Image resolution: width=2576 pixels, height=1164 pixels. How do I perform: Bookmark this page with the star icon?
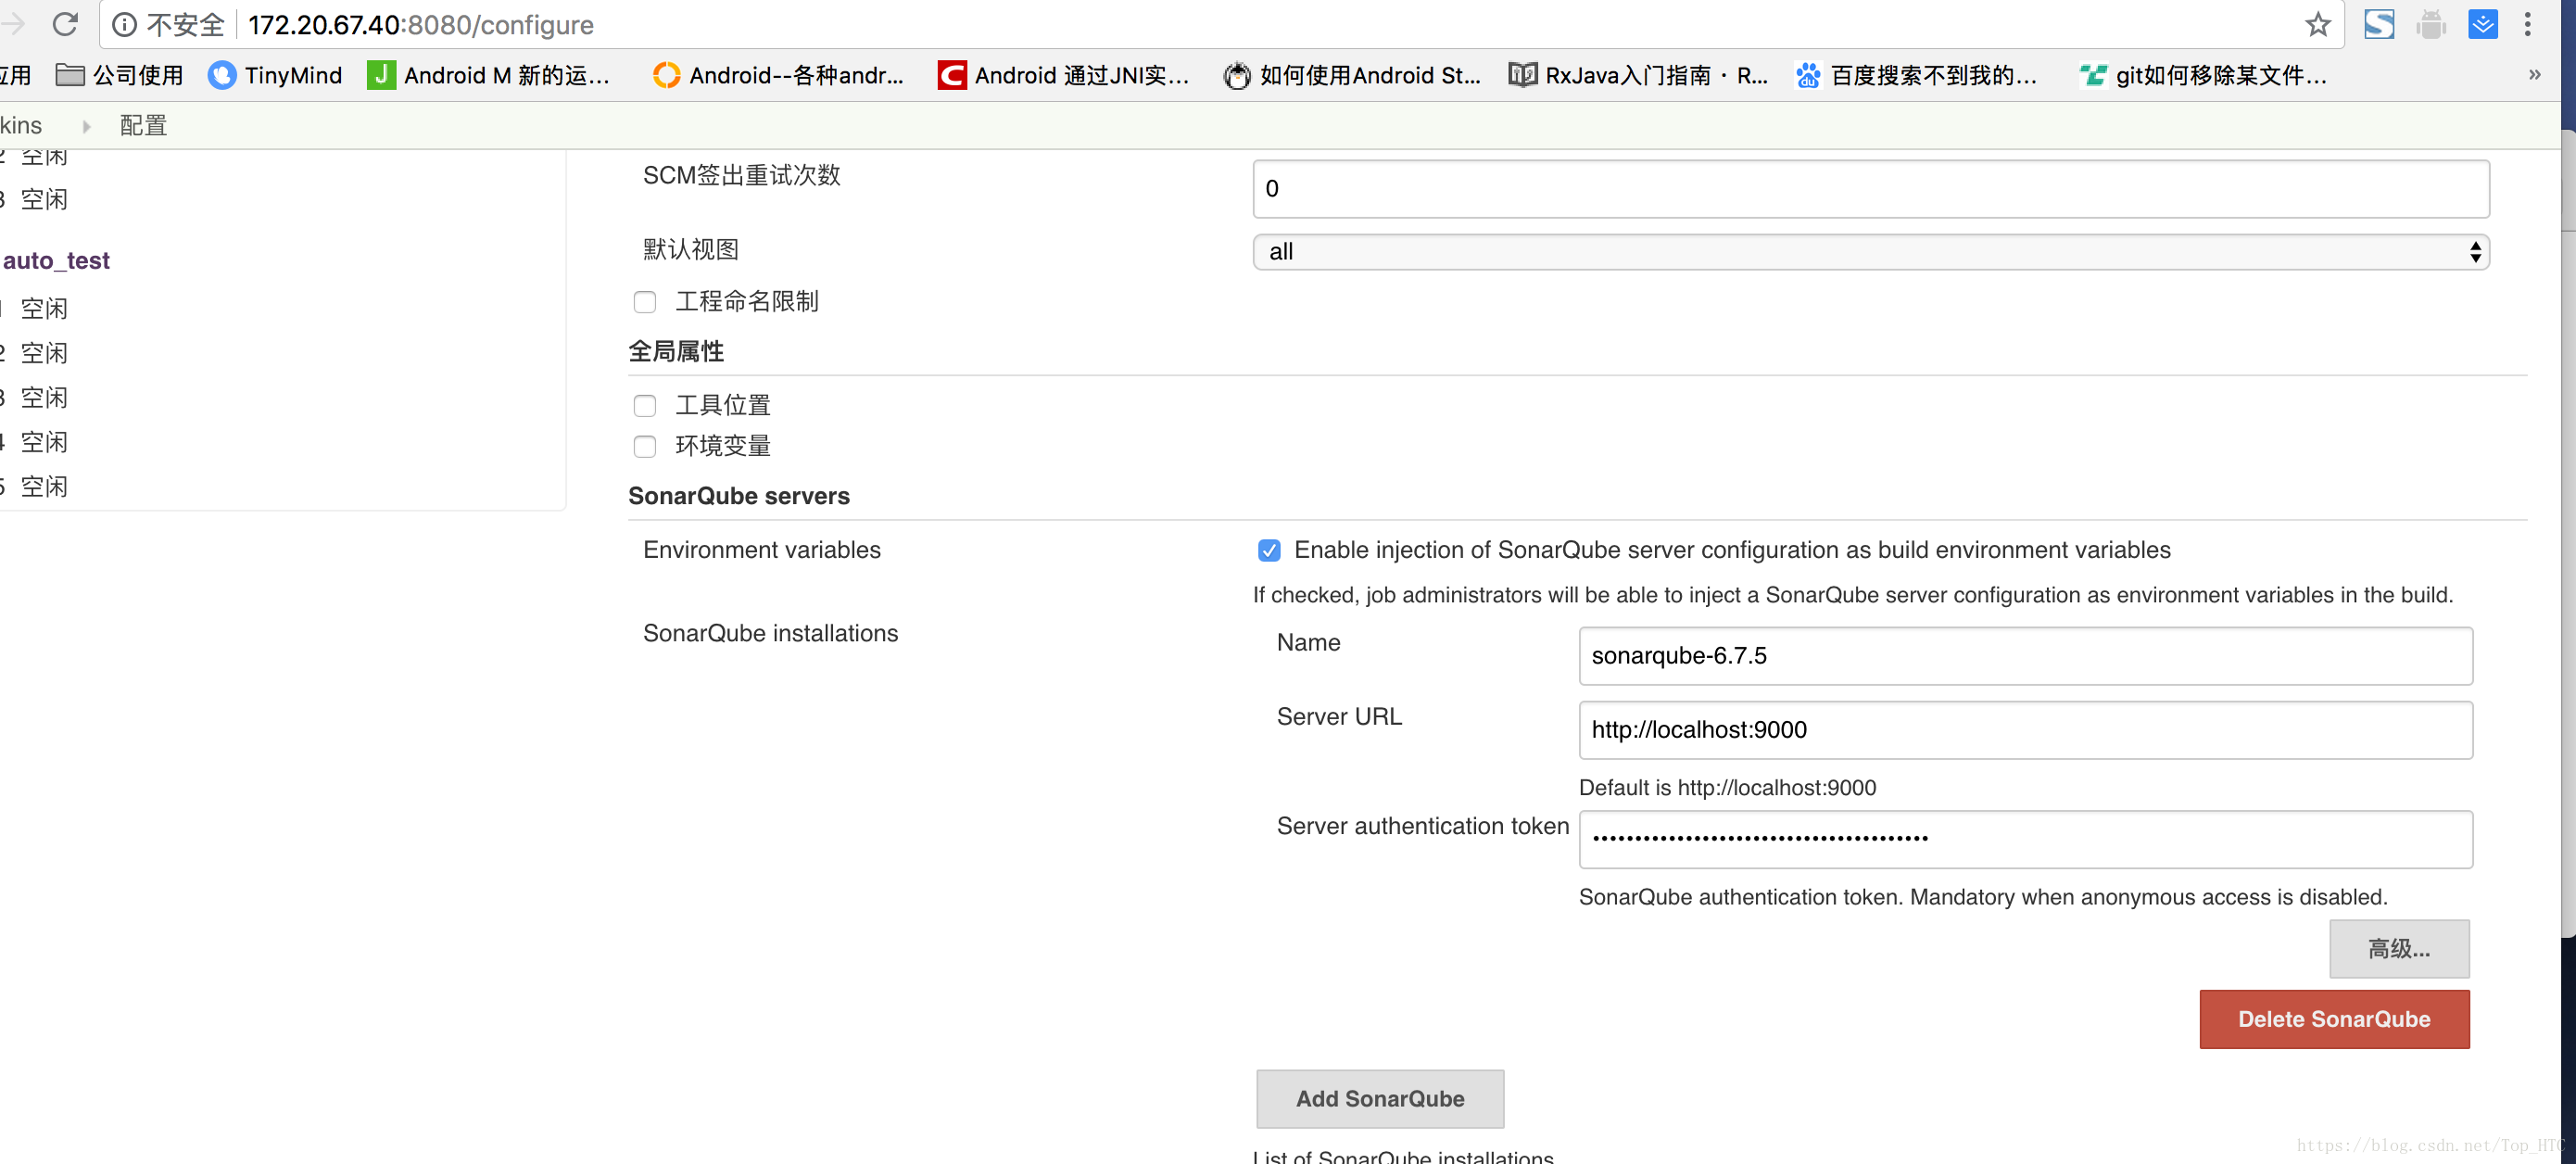pyautogui.click(x=2317, y=24)
